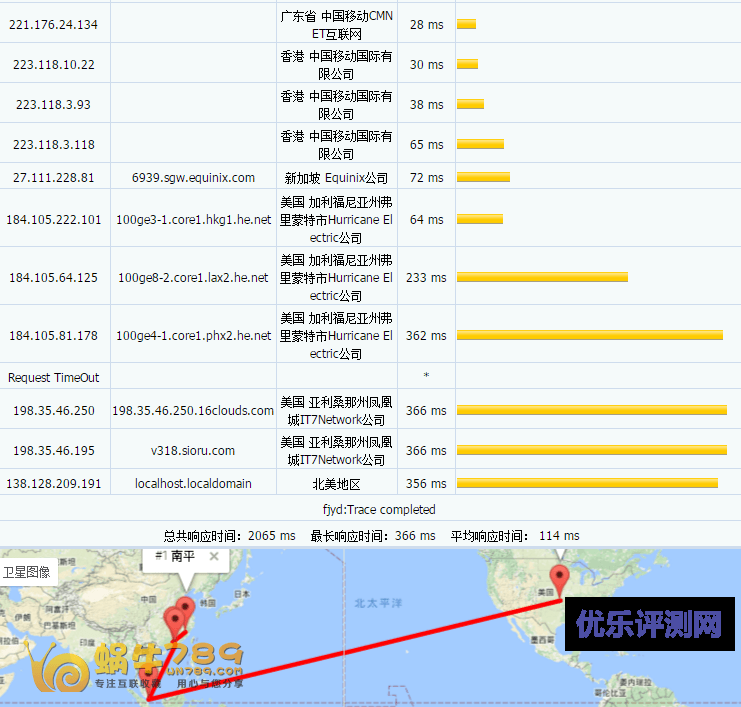Screen dimensions: 741x707
Task: Select IP address 223.118.10.22
Action: coord(53,65)
